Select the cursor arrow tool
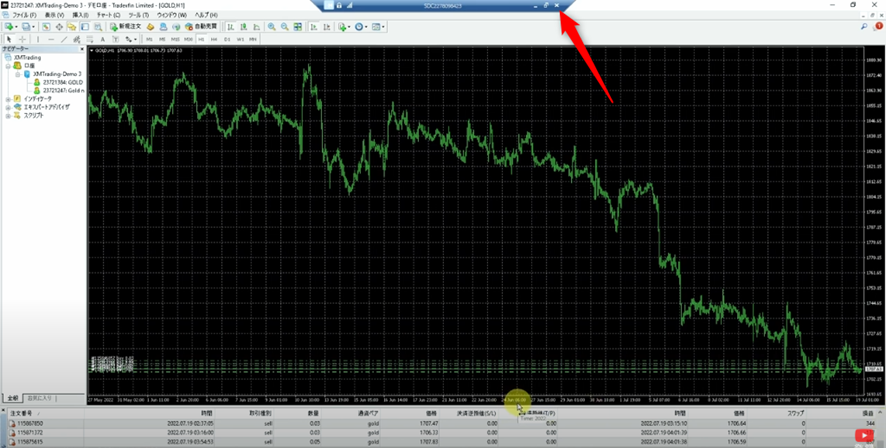This screenshot has width=886, height=448. point(9,39)
